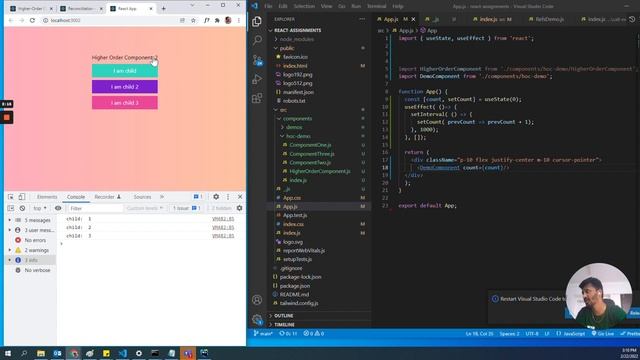
Task: Open the Explorer view in VS Code activity bar
Action: tap(257, 21)
